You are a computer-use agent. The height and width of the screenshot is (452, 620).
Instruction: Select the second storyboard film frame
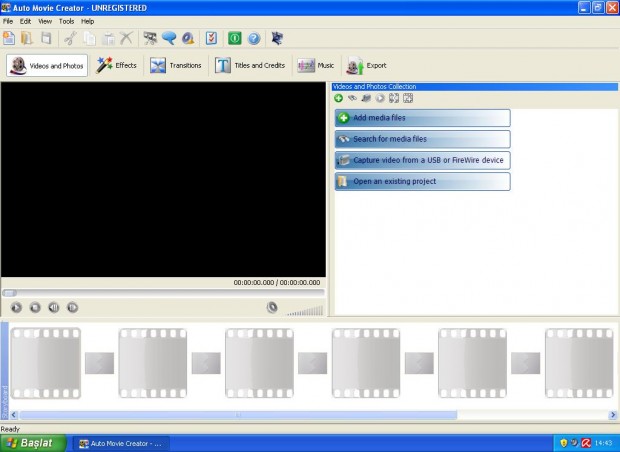coord(153,363)
